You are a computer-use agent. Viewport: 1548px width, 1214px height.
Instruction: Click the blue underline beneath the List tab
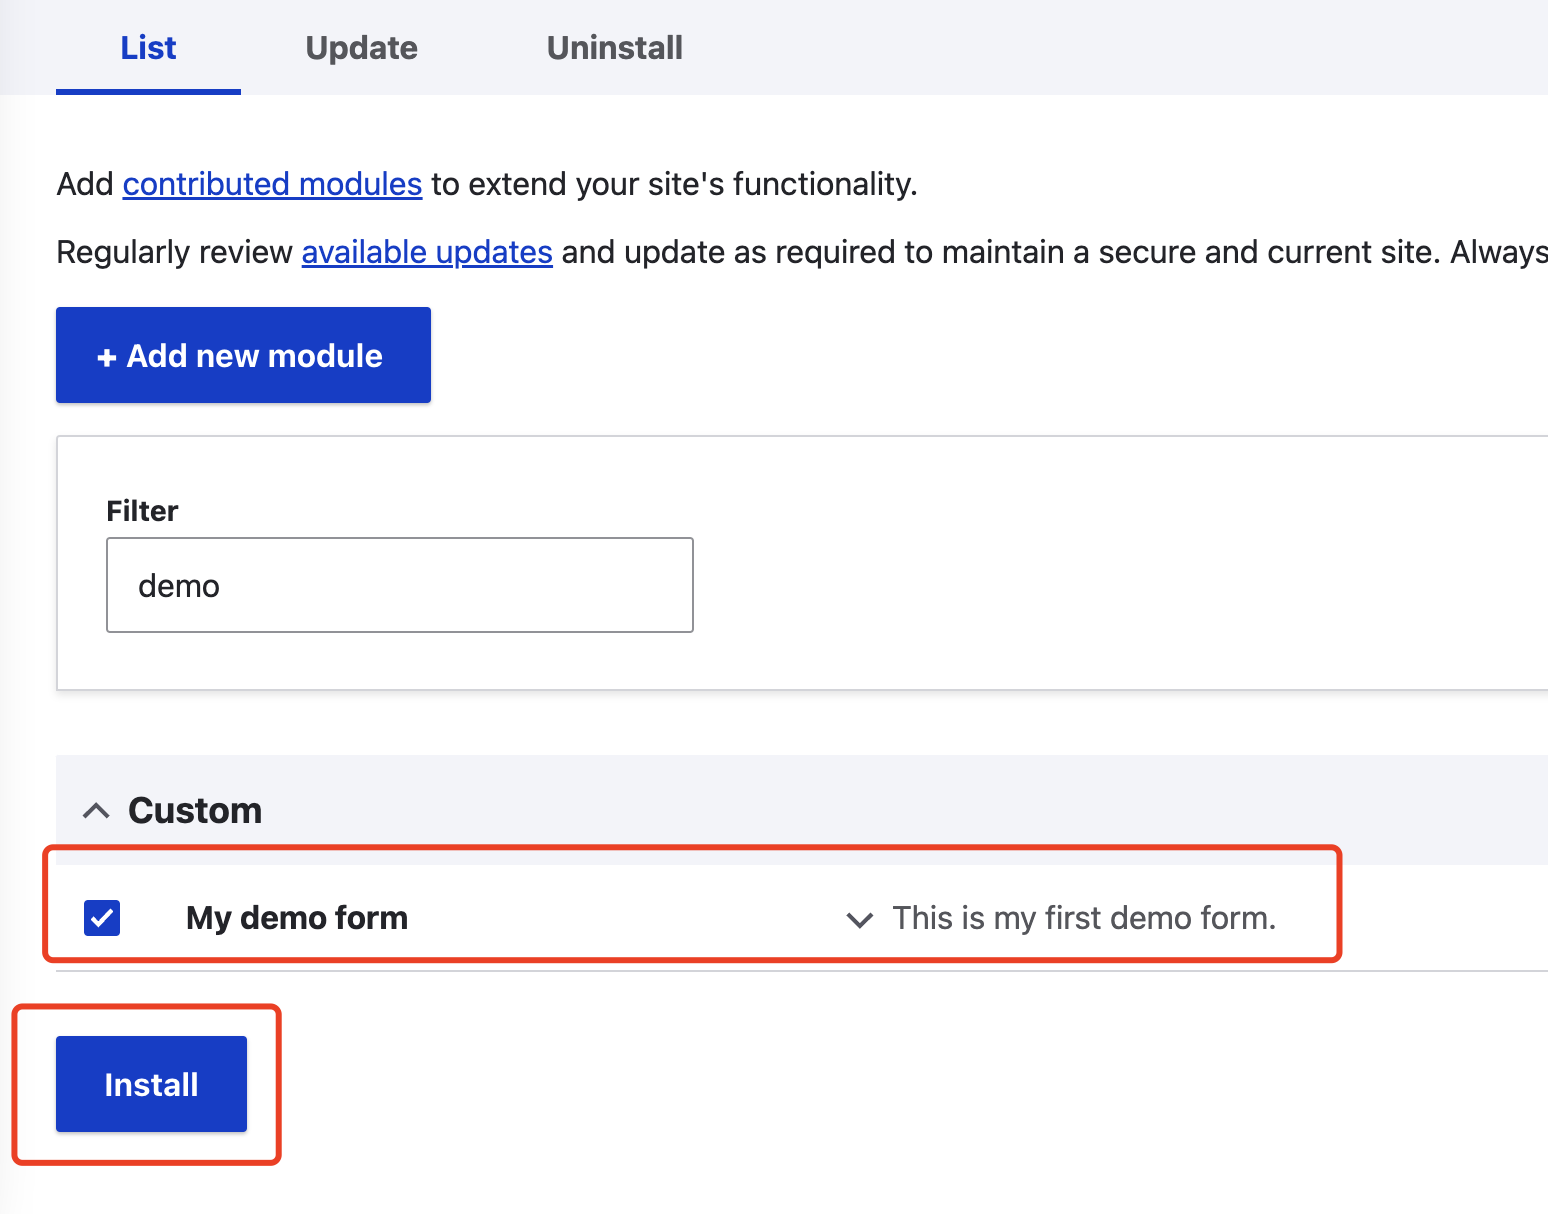point(148,91)
